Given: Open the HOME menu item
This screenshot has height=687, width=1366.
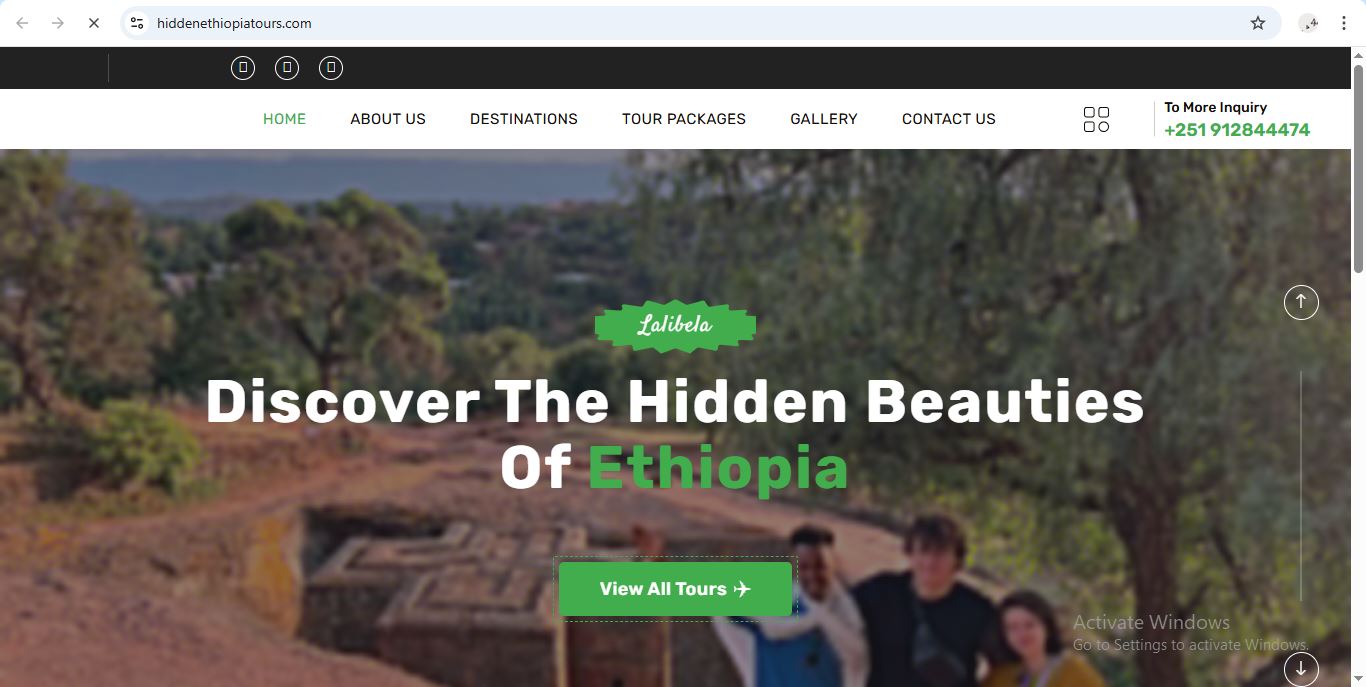Looking at the screenshot, I should pos(285,119).
